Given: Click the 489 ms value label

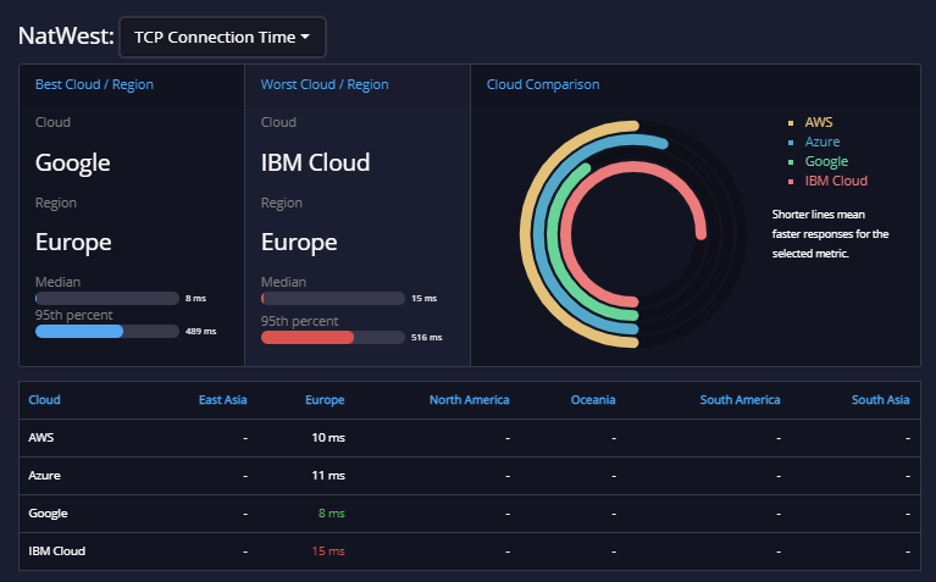Looking at the screenshot, I should pyautogui.click(x=201, y=331).
